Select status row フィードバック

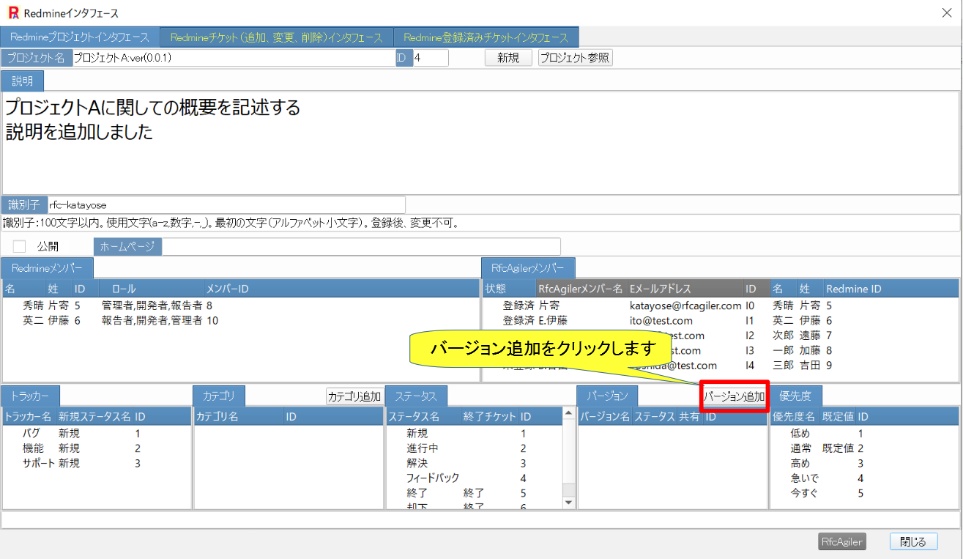[474, 478]
